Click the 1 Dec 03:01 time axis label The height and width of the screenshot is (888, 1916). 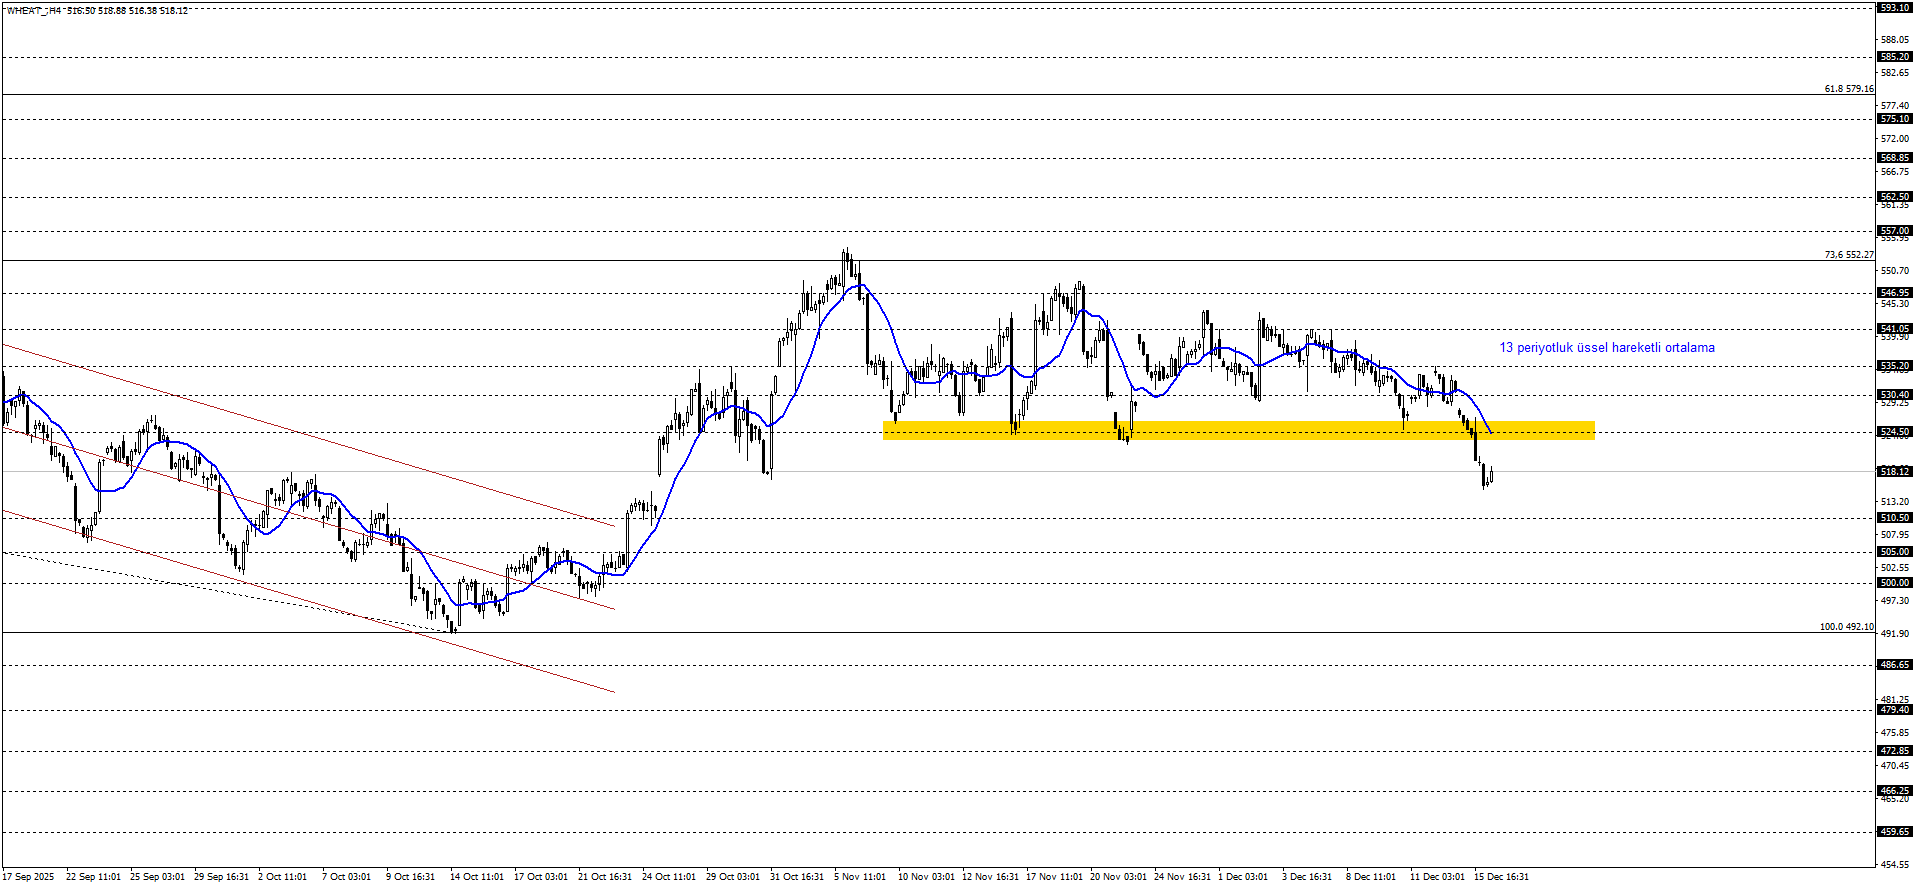[x=1243, y=877]
